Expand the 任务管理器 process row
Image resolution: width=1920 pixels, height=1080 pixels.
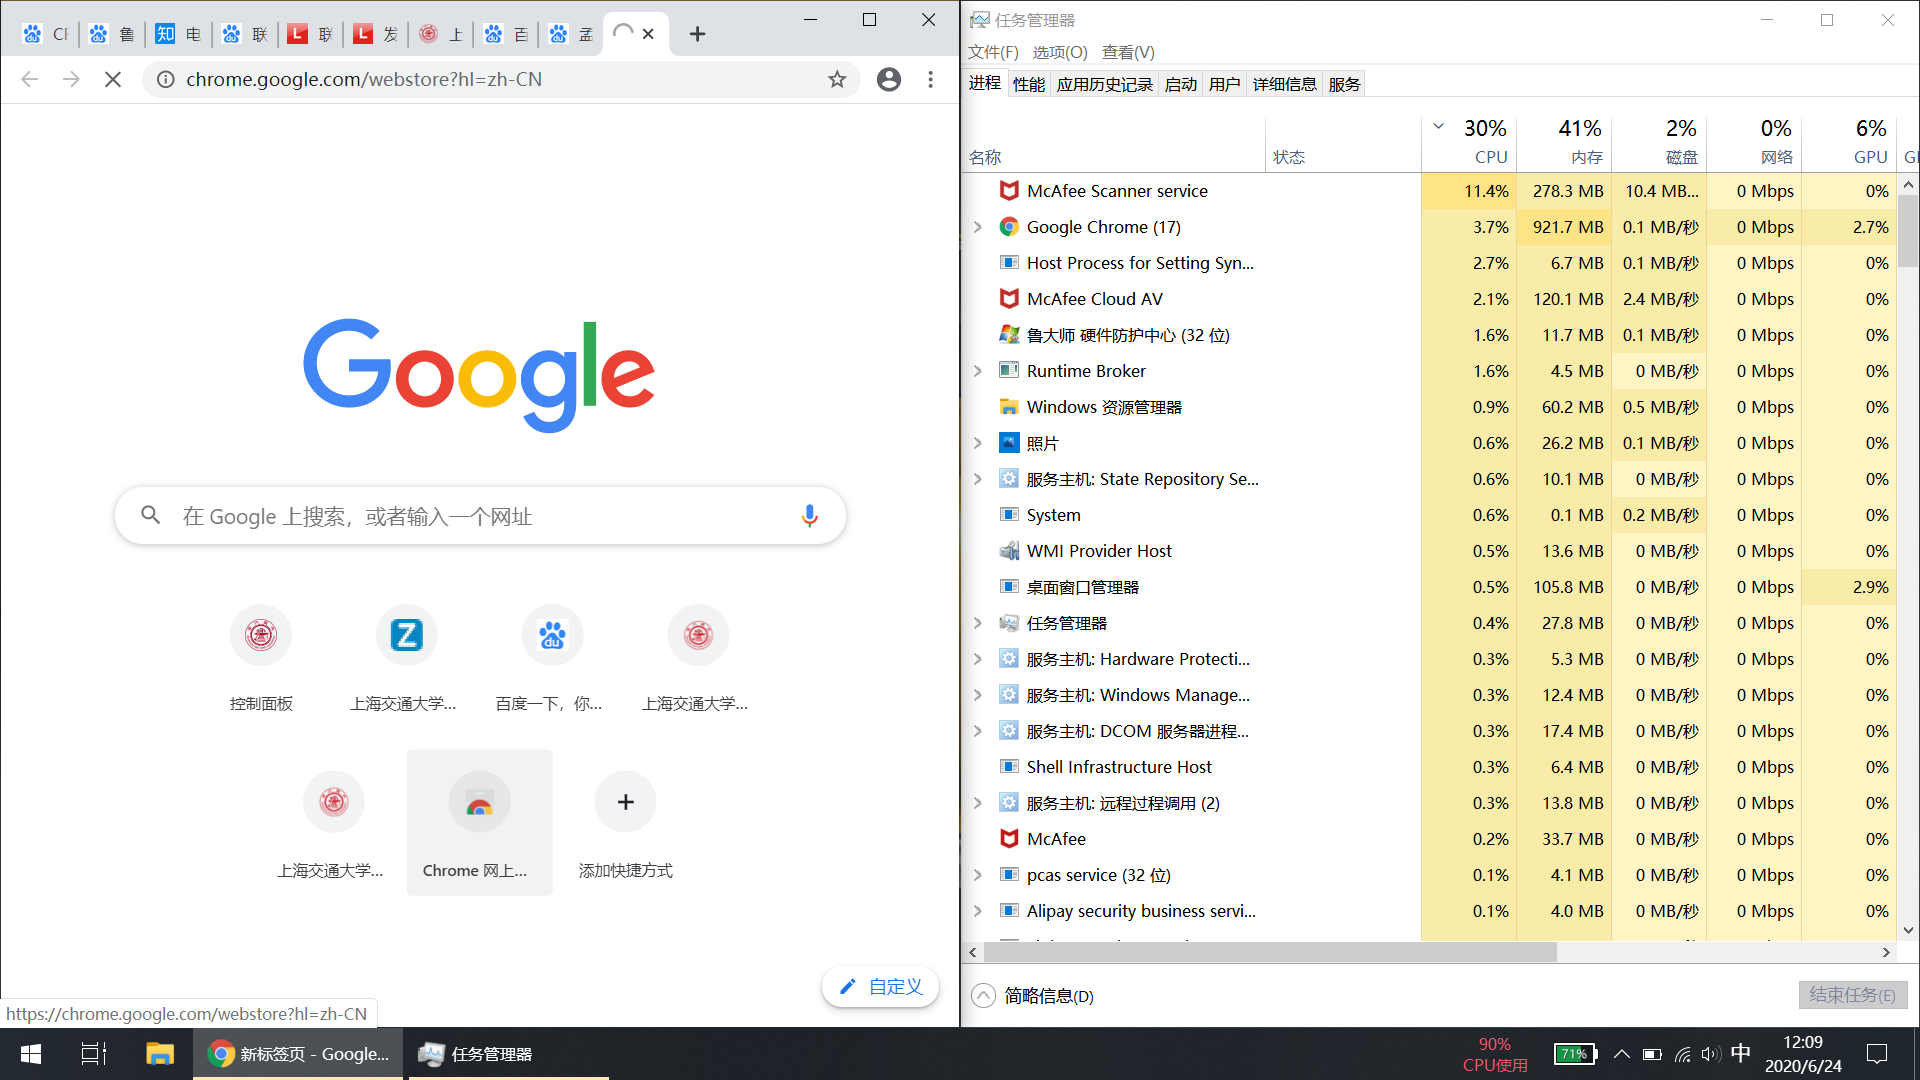pyautogui.click(x=978, y=623)
